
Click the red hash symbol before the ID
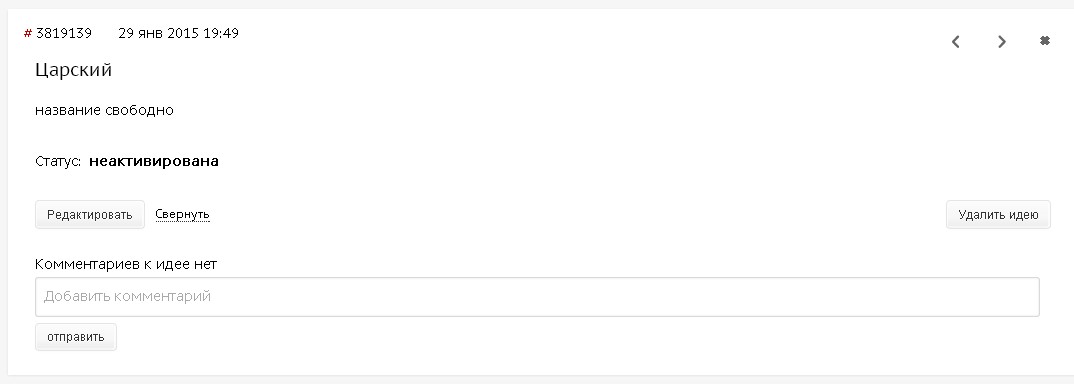28,34
